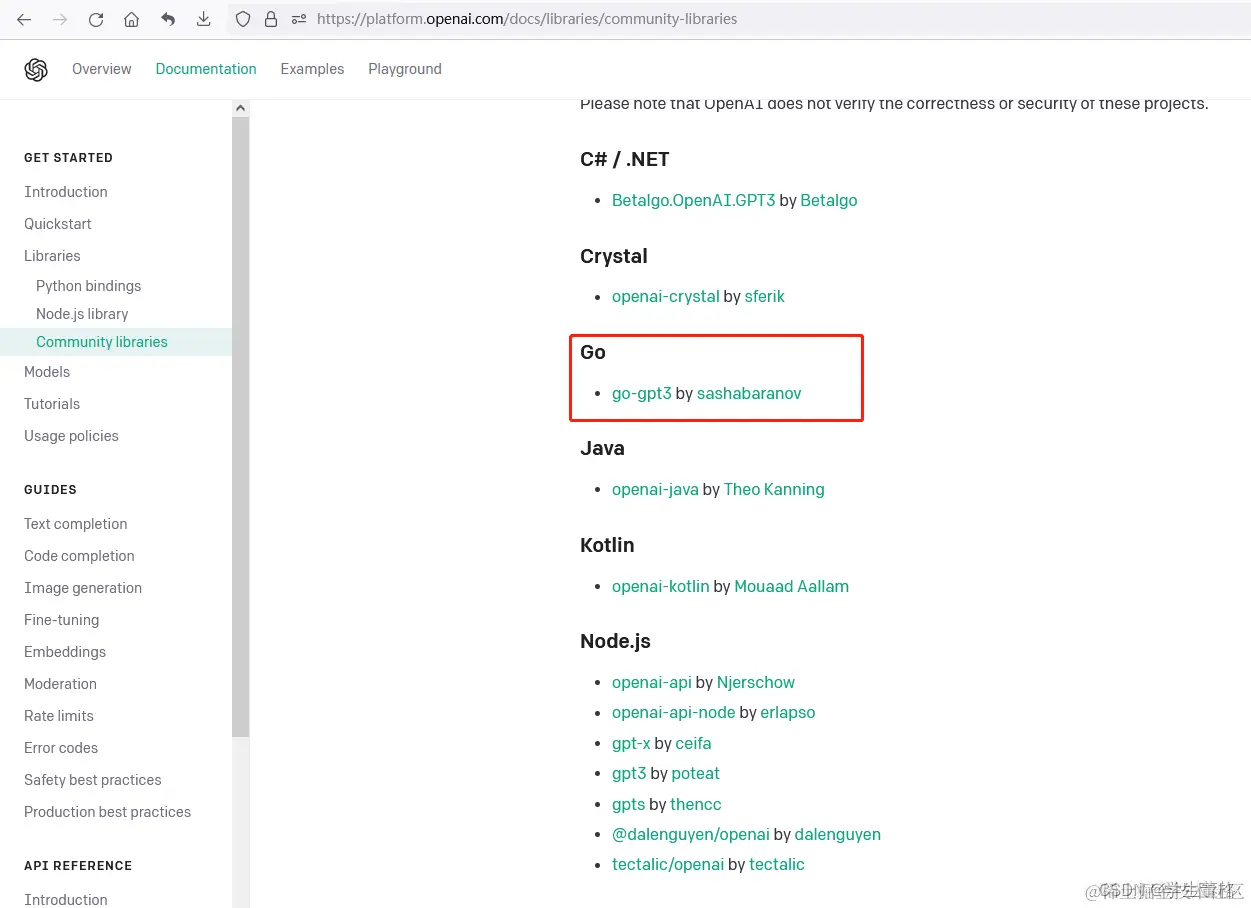The height and width of the screenshot is (908, 1251).
Task: Open the Betalgo author link
Action: pyautogui.click(x=829, y=200)
